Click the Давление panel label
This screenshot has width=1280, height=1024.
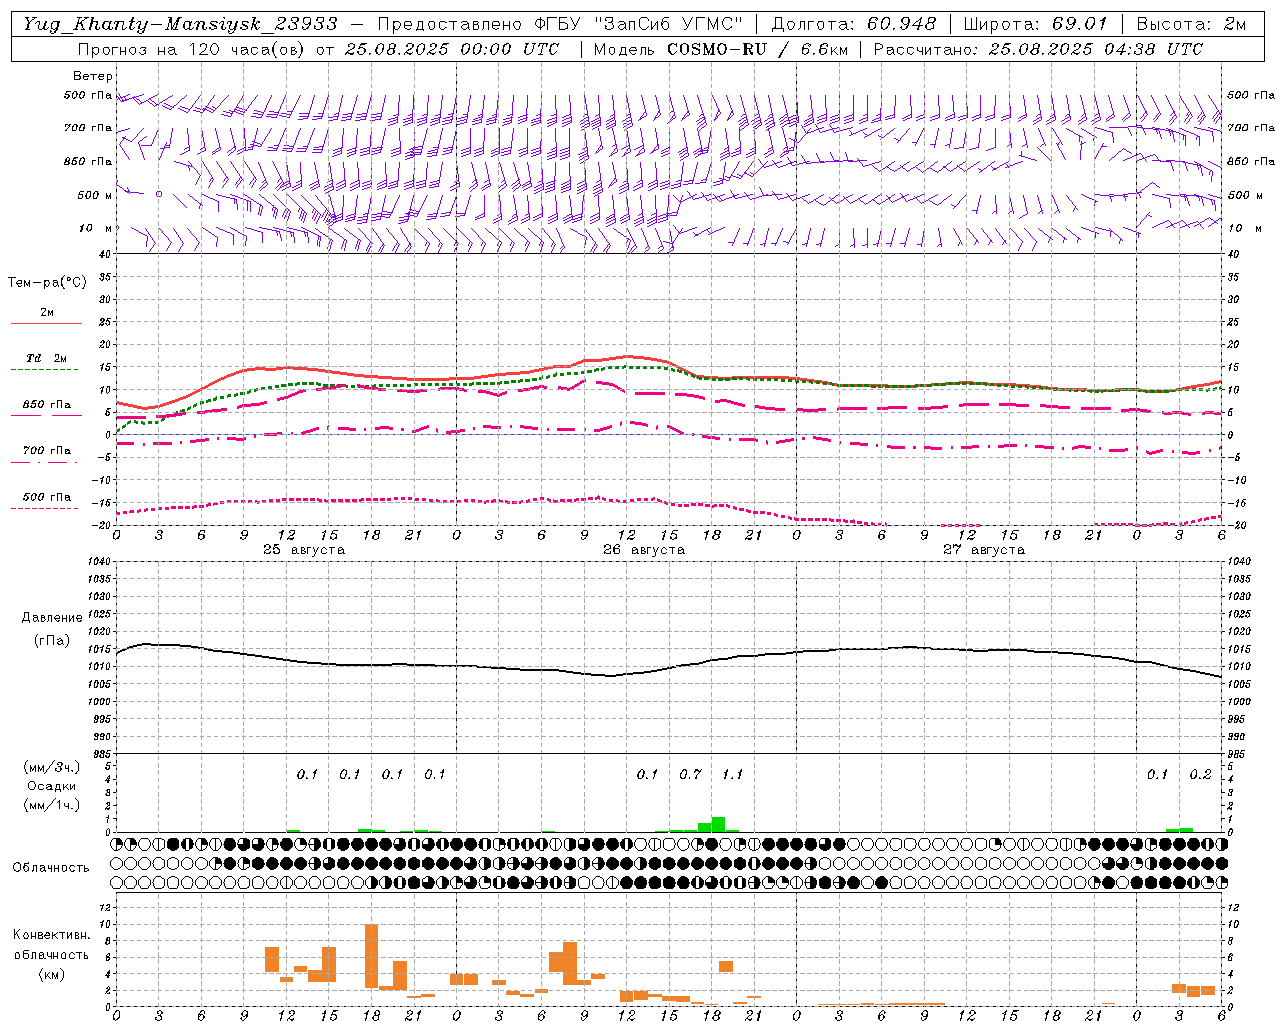[x=52, y=618]
